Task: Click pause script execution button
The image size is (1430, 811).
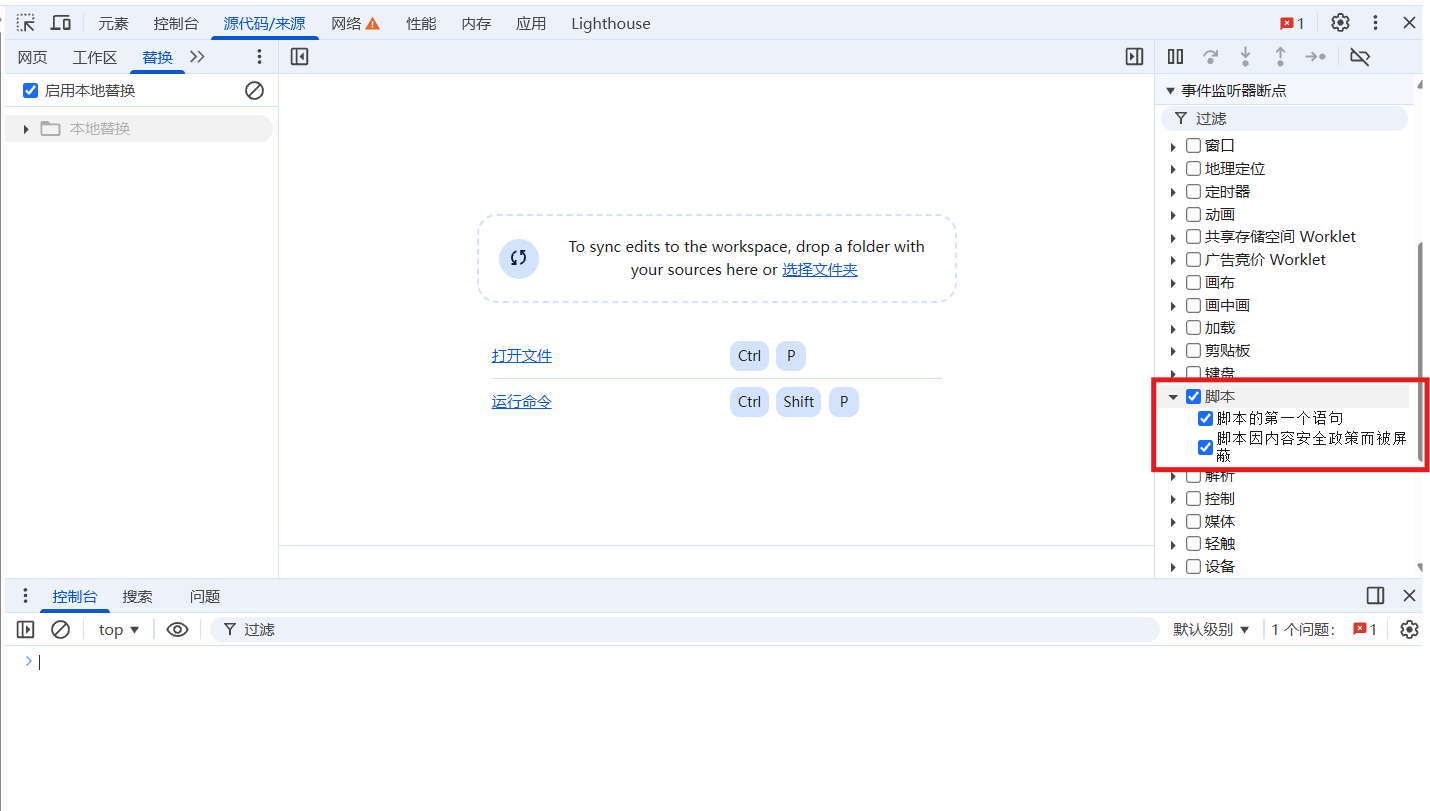Action: pos(1176,57)
